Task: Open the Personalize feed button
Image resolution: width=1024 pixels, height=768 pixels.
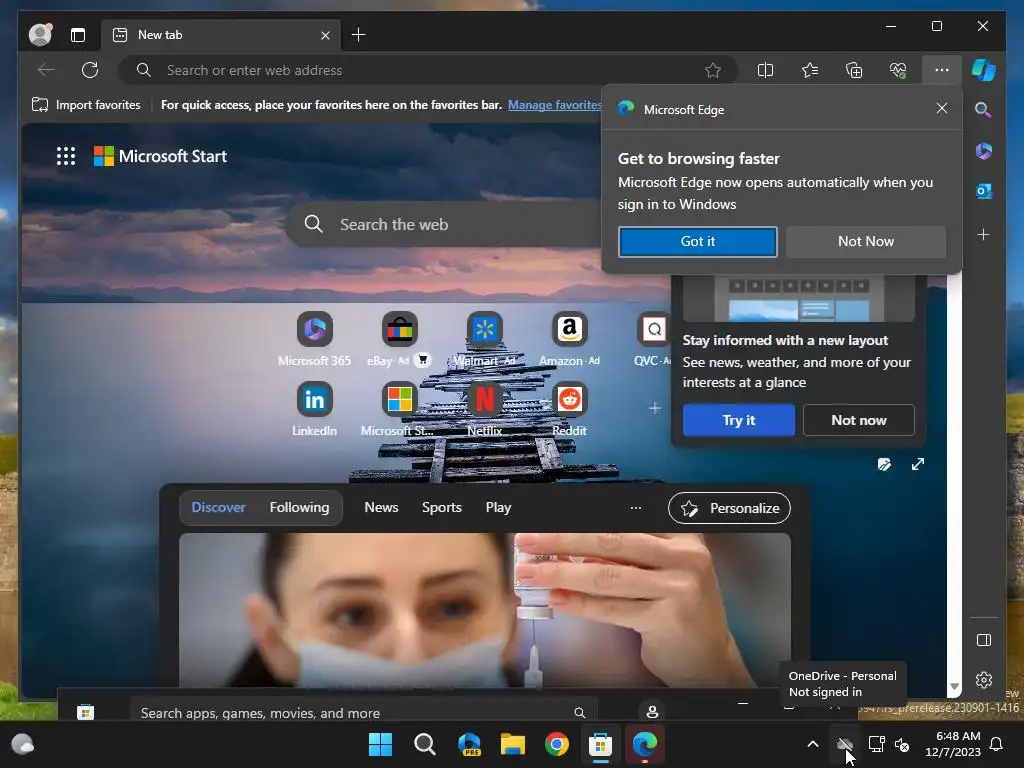Action: coord(729,508)
